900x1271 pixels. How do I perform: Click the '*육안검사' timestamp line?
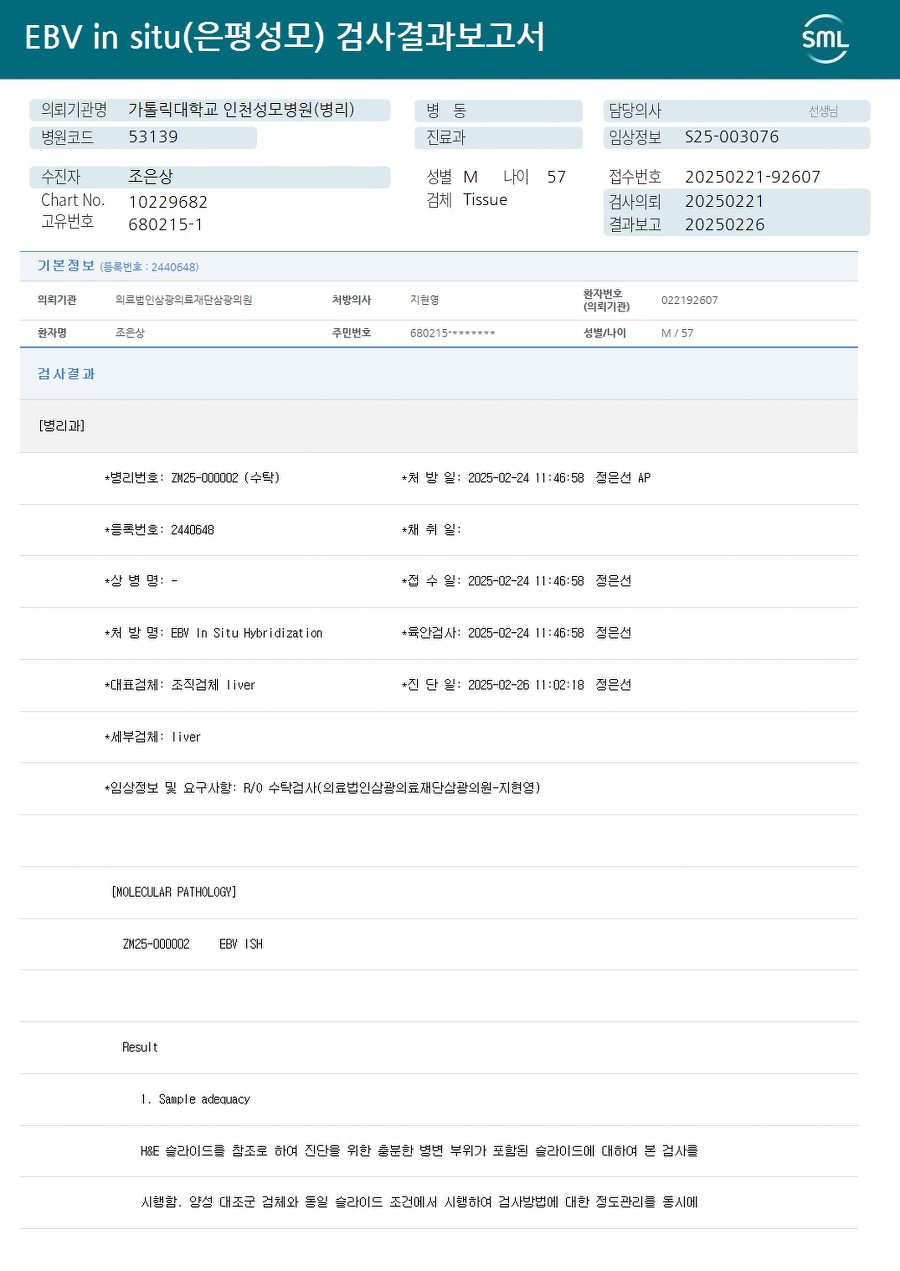coord(516,633)
